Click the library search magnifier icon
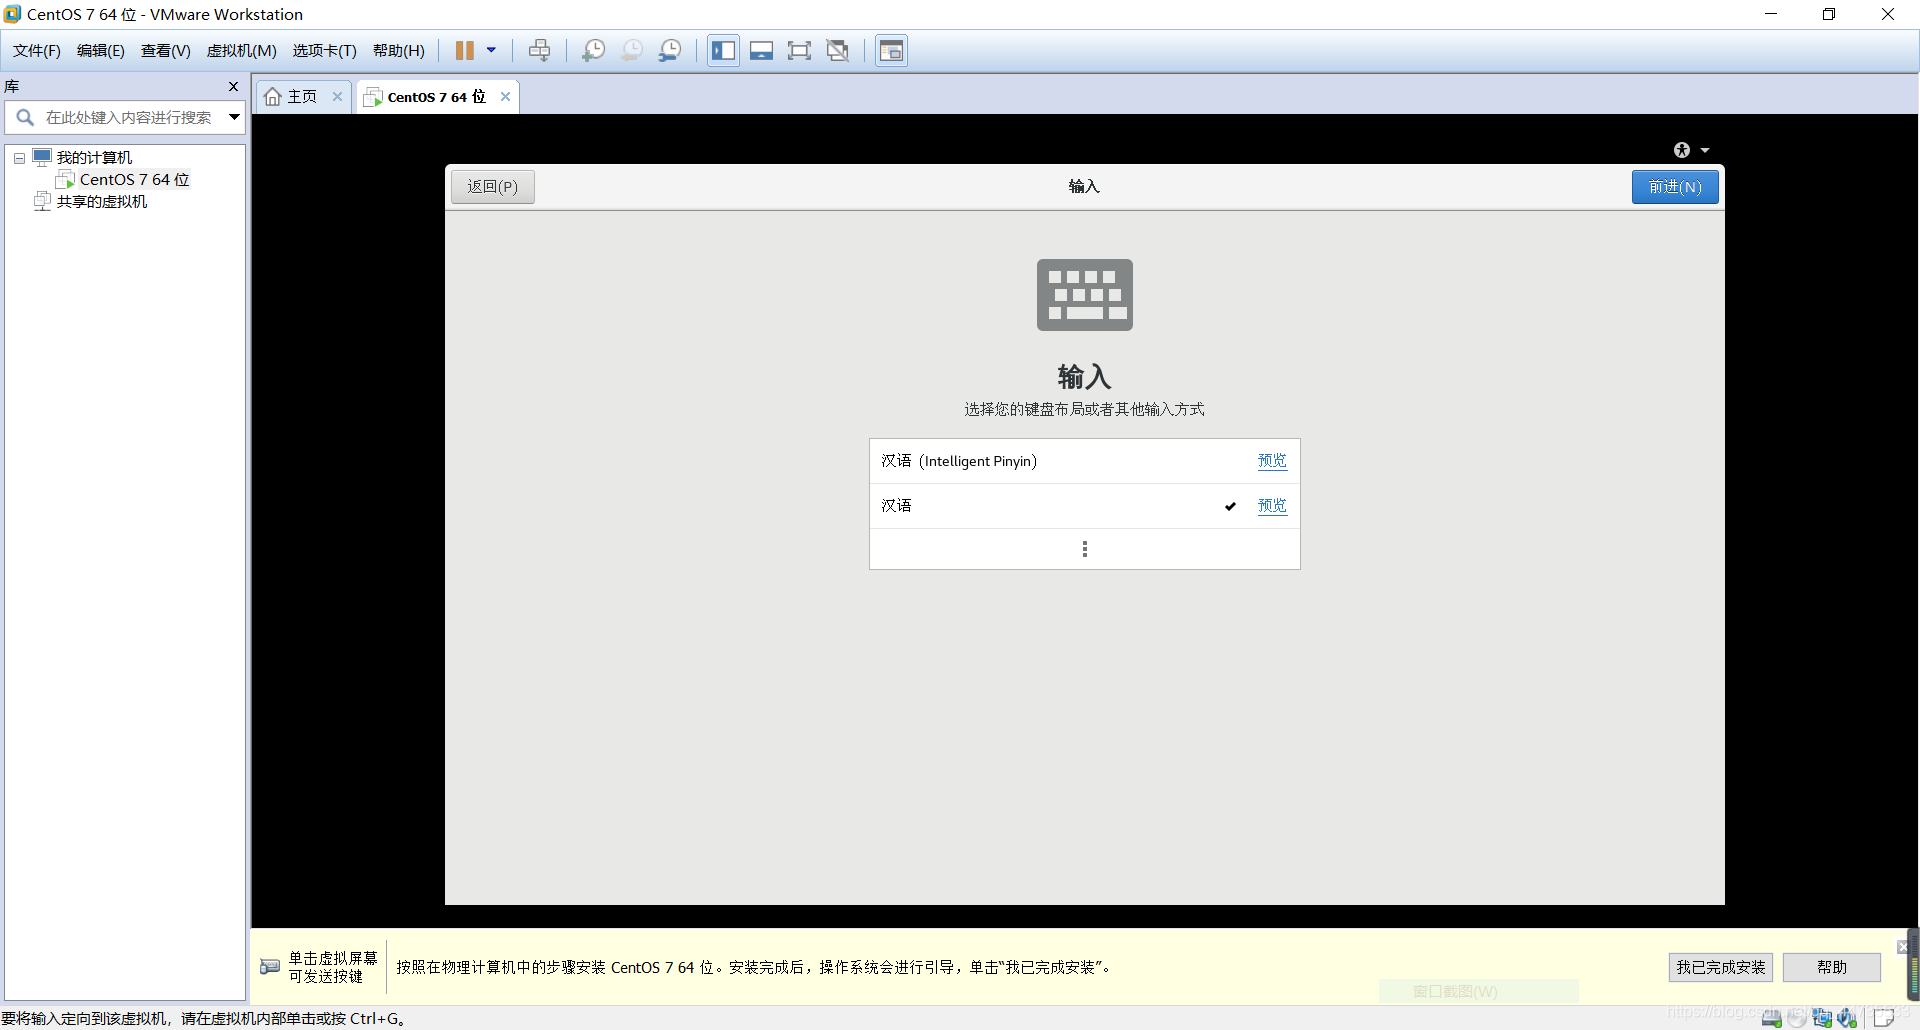 (x=25, y=117)
